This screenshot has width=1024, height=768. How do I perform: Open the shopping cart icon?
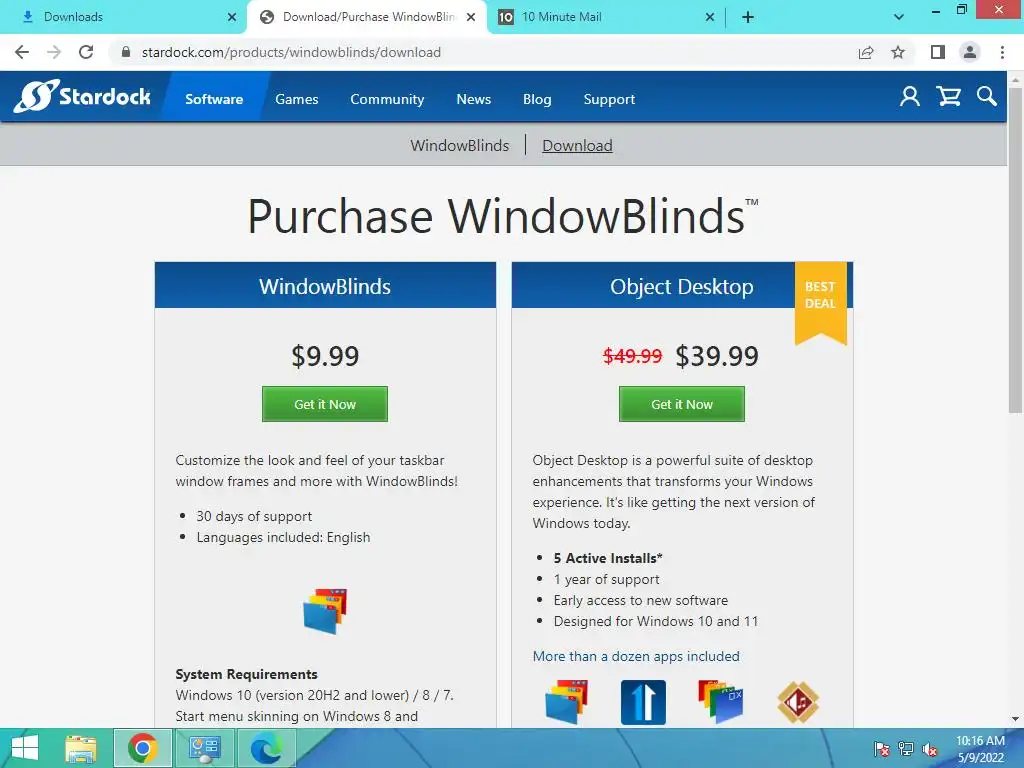tap(948, 97)
